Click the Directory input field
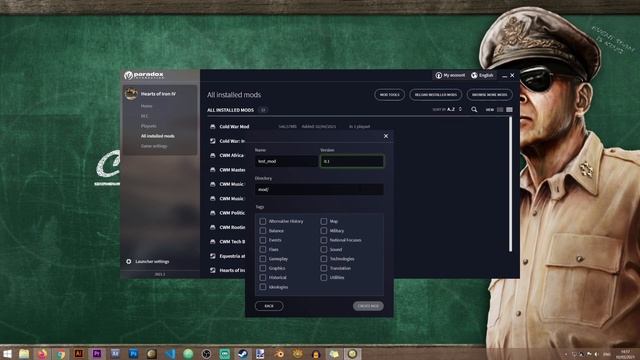640x360 pixels. pyautogui.click(x=319, y=189)
